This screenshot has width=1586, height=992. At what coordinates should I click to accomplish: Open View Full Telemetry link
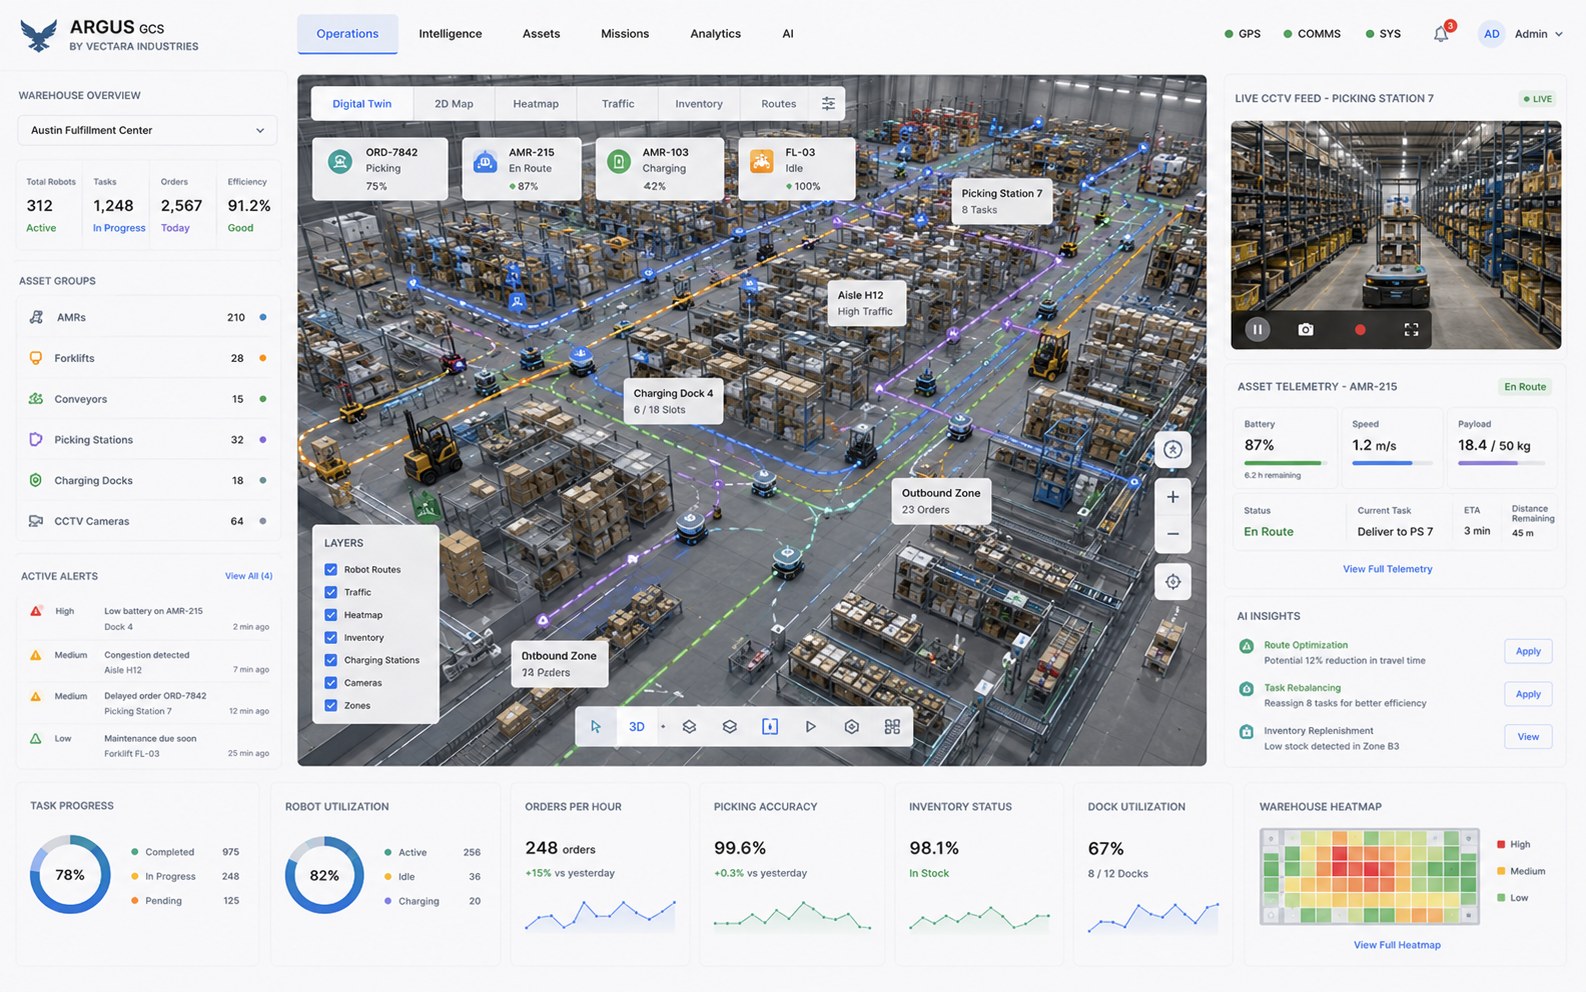click(1387, 569)
